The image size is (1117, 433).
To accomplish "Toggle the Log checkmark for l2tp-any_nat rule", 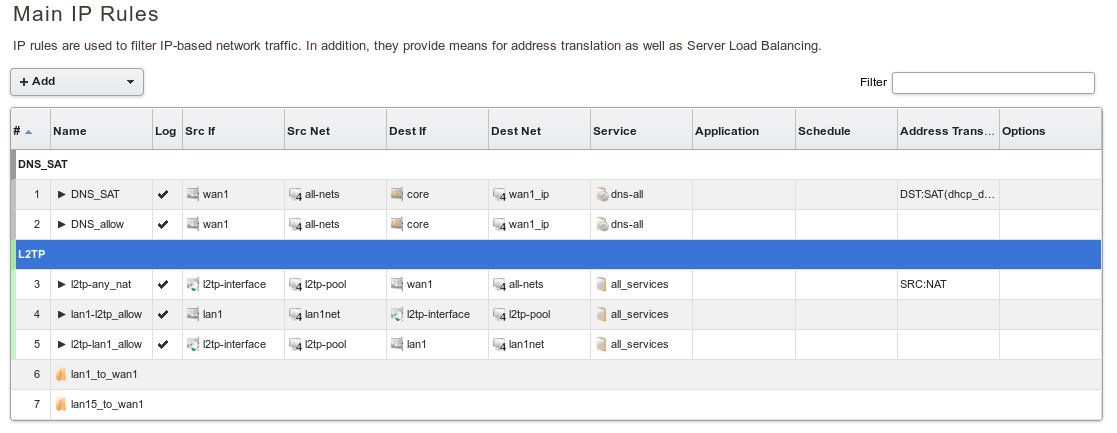I will 163,284.
